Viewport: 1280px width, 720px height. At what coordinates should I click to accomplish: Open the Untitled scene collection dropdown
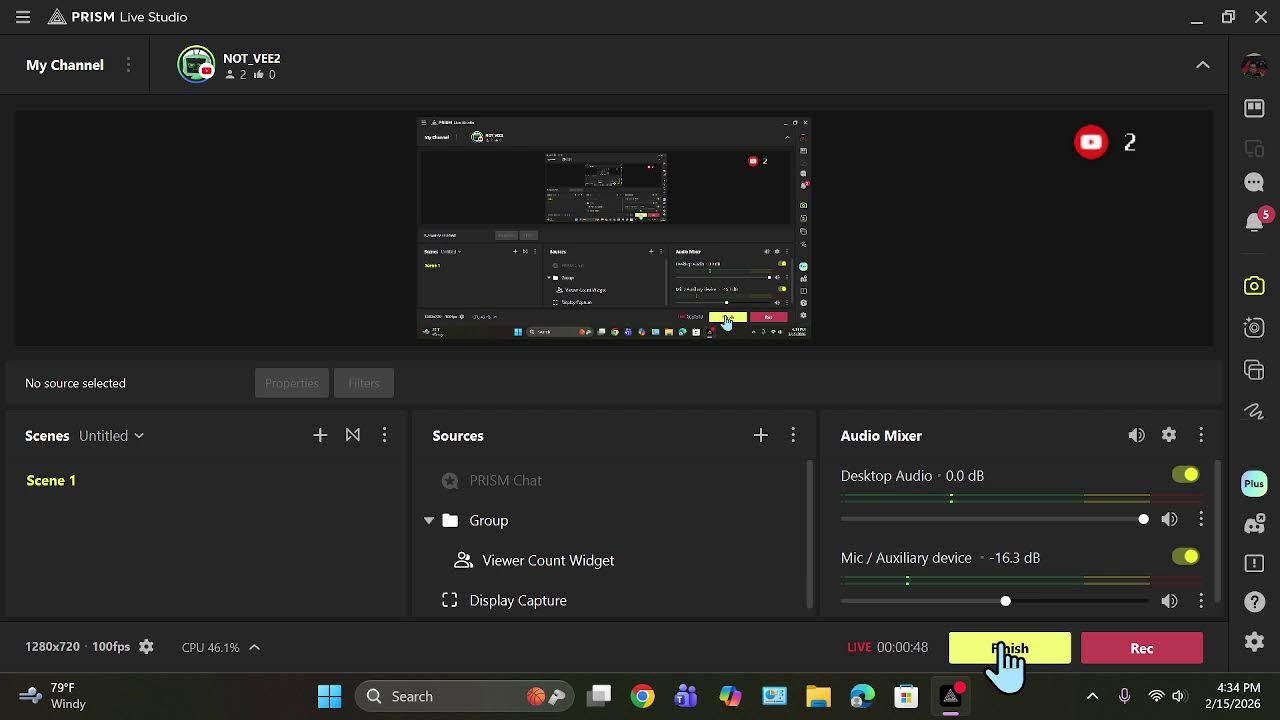(111, 436)
